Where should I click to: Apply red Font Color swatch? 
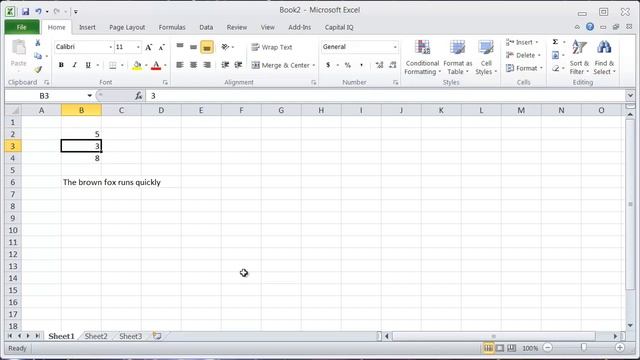tap(156, 65)
